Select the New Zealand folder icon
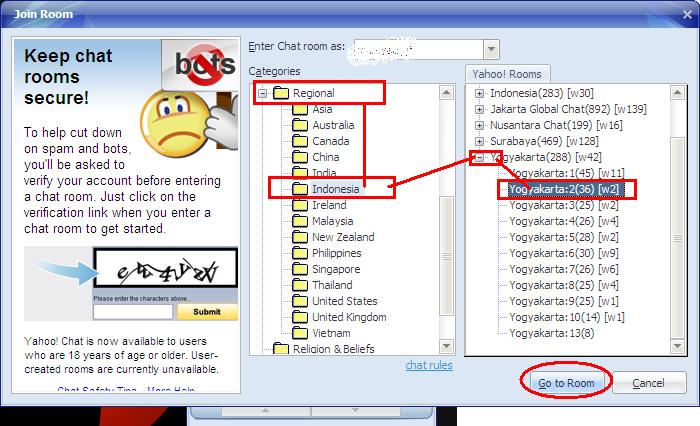The height and width of the screenshot is (426, 700). click(x=300, y=237)
